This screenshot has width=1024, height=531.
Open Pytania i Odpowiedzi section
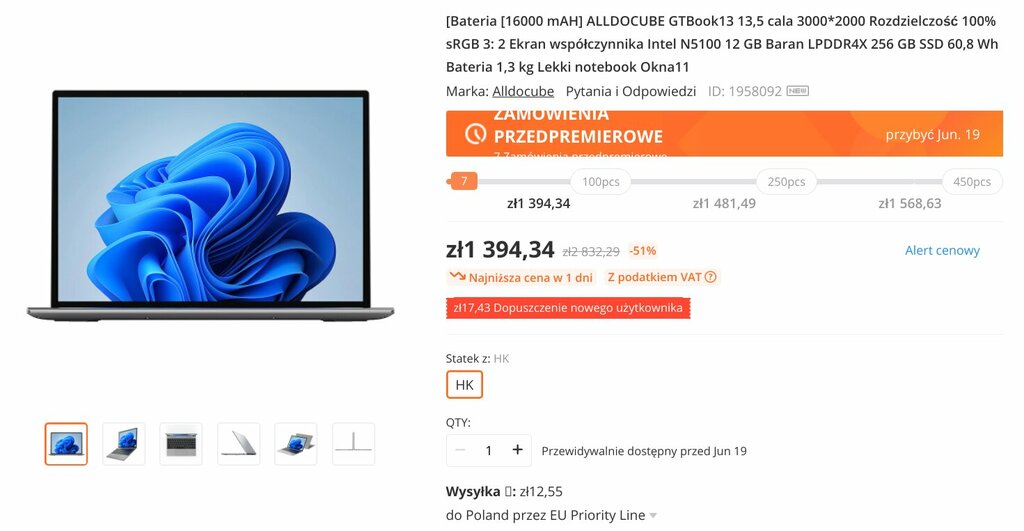click(631, 91)
